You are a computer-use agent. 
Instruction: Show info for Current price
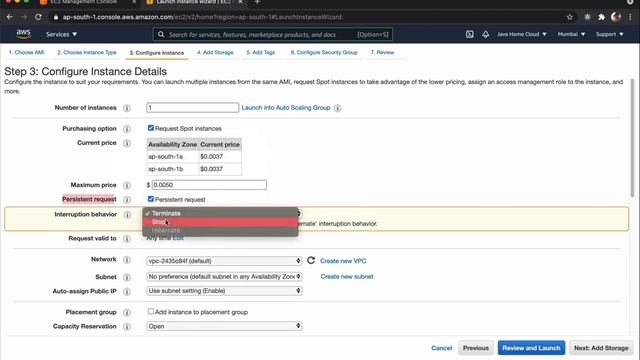127,143
